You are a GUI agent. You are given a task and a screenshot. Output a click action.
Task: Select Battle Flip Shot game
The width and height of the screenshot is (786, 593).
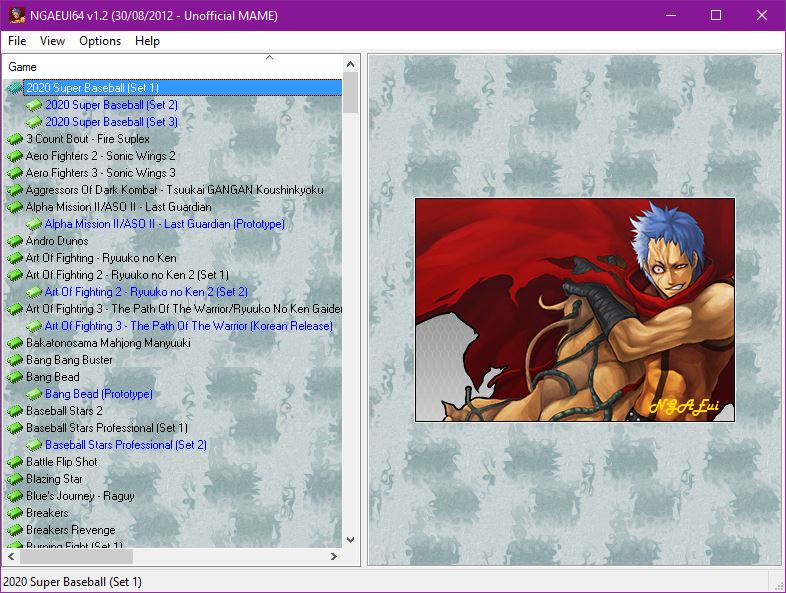tap(62, 462)
